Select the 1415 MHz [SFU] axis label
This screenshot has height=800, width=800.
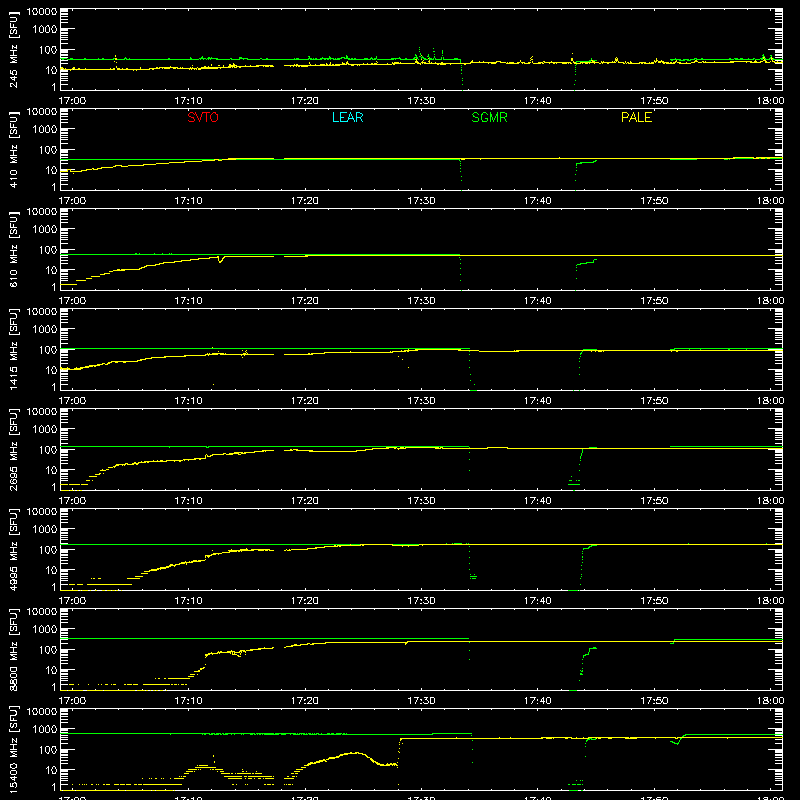click(x=14, y=349)
